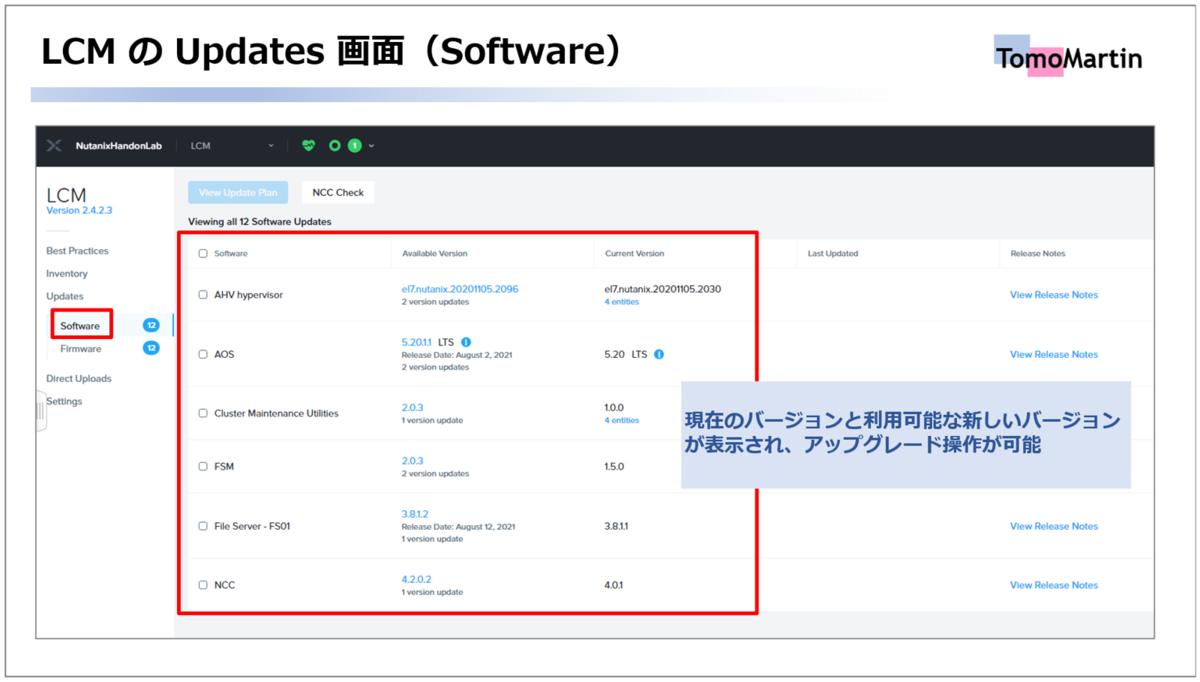Click the View Update Plan button
1200x682 pixels.
(x=238, y=192)
